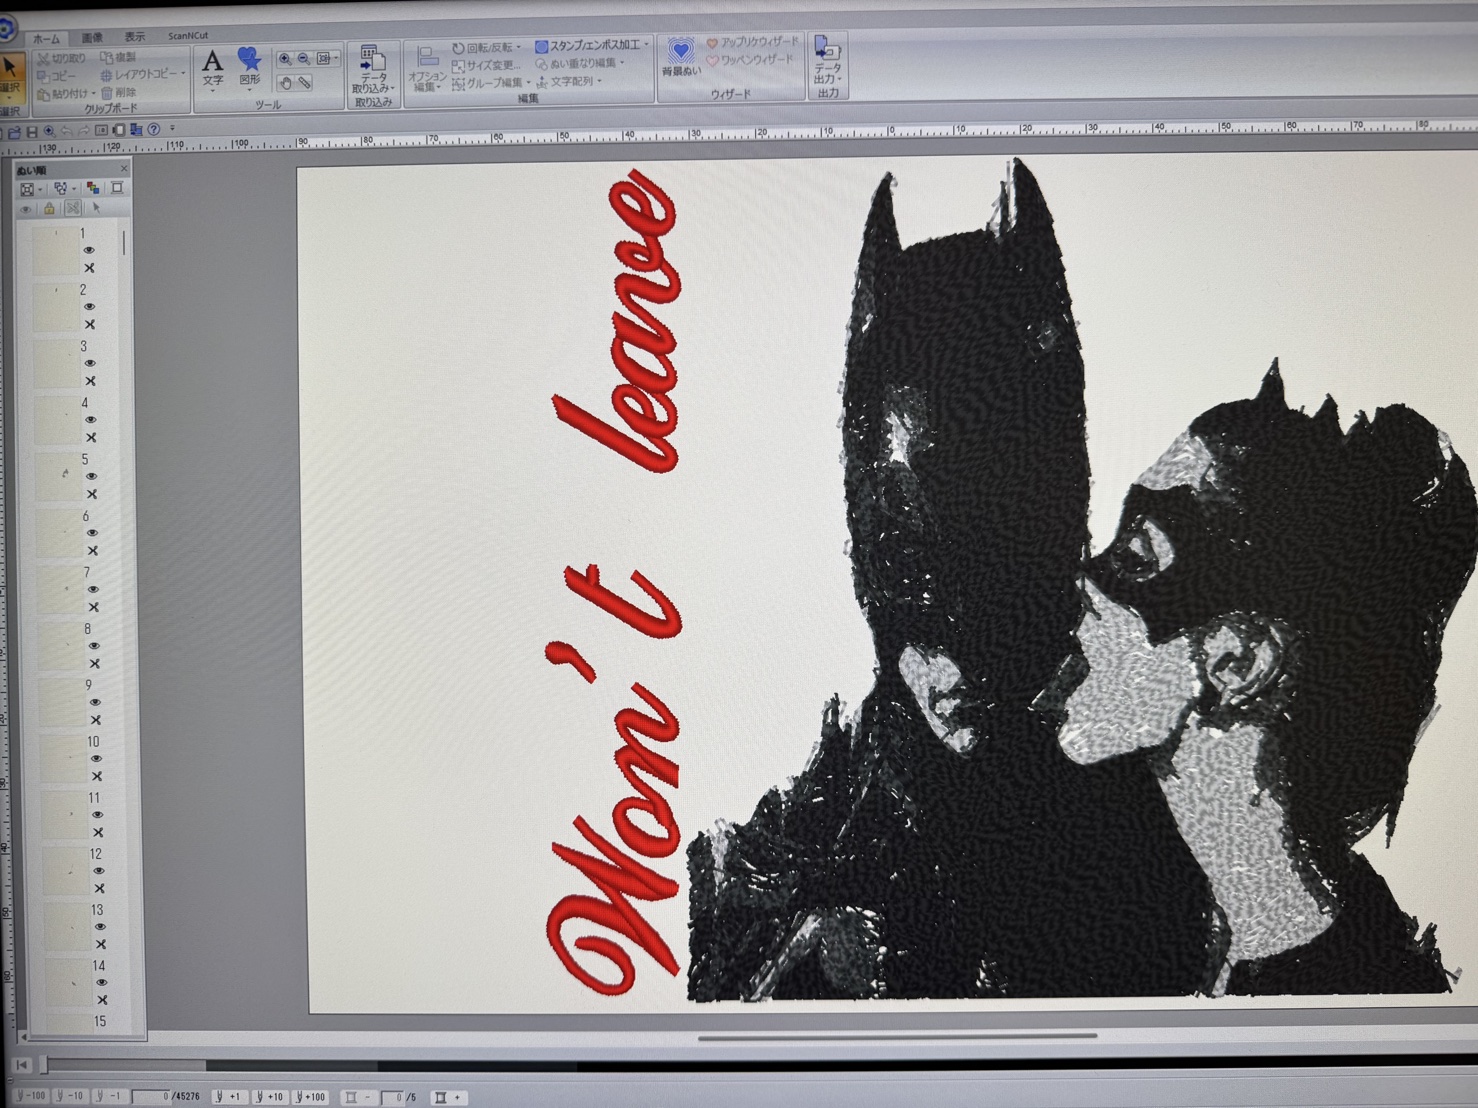1478x1108 pixels.
Task: Click ワッペンウィザード button
Action: click(749, 60)
